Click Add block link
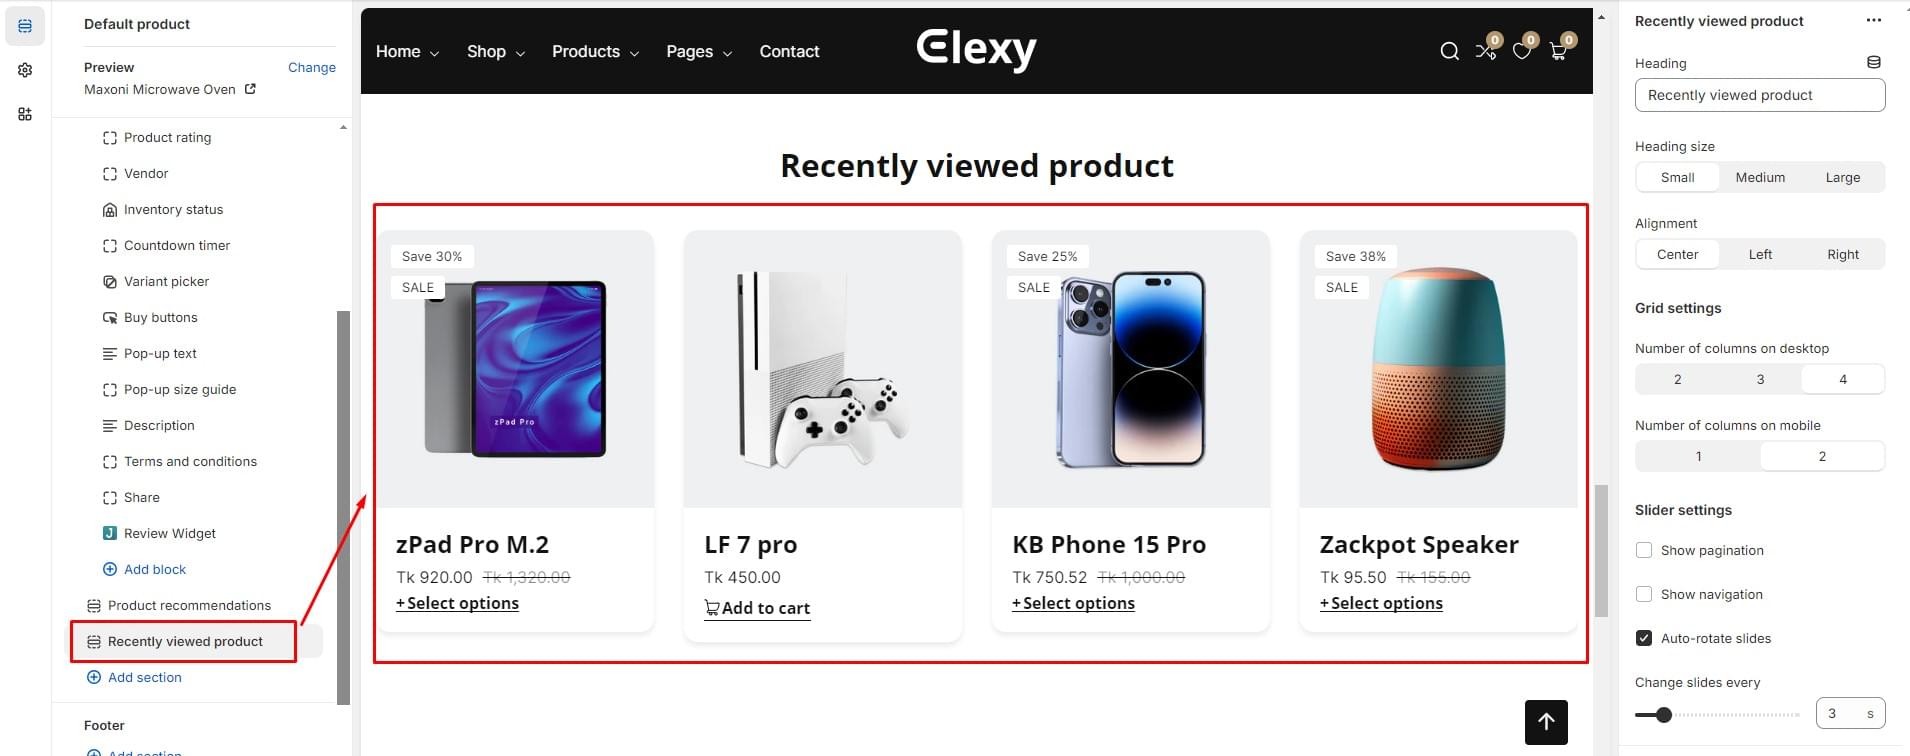Image resolution: width=1910 pixels, height=756 pixels. pos(154,569)
